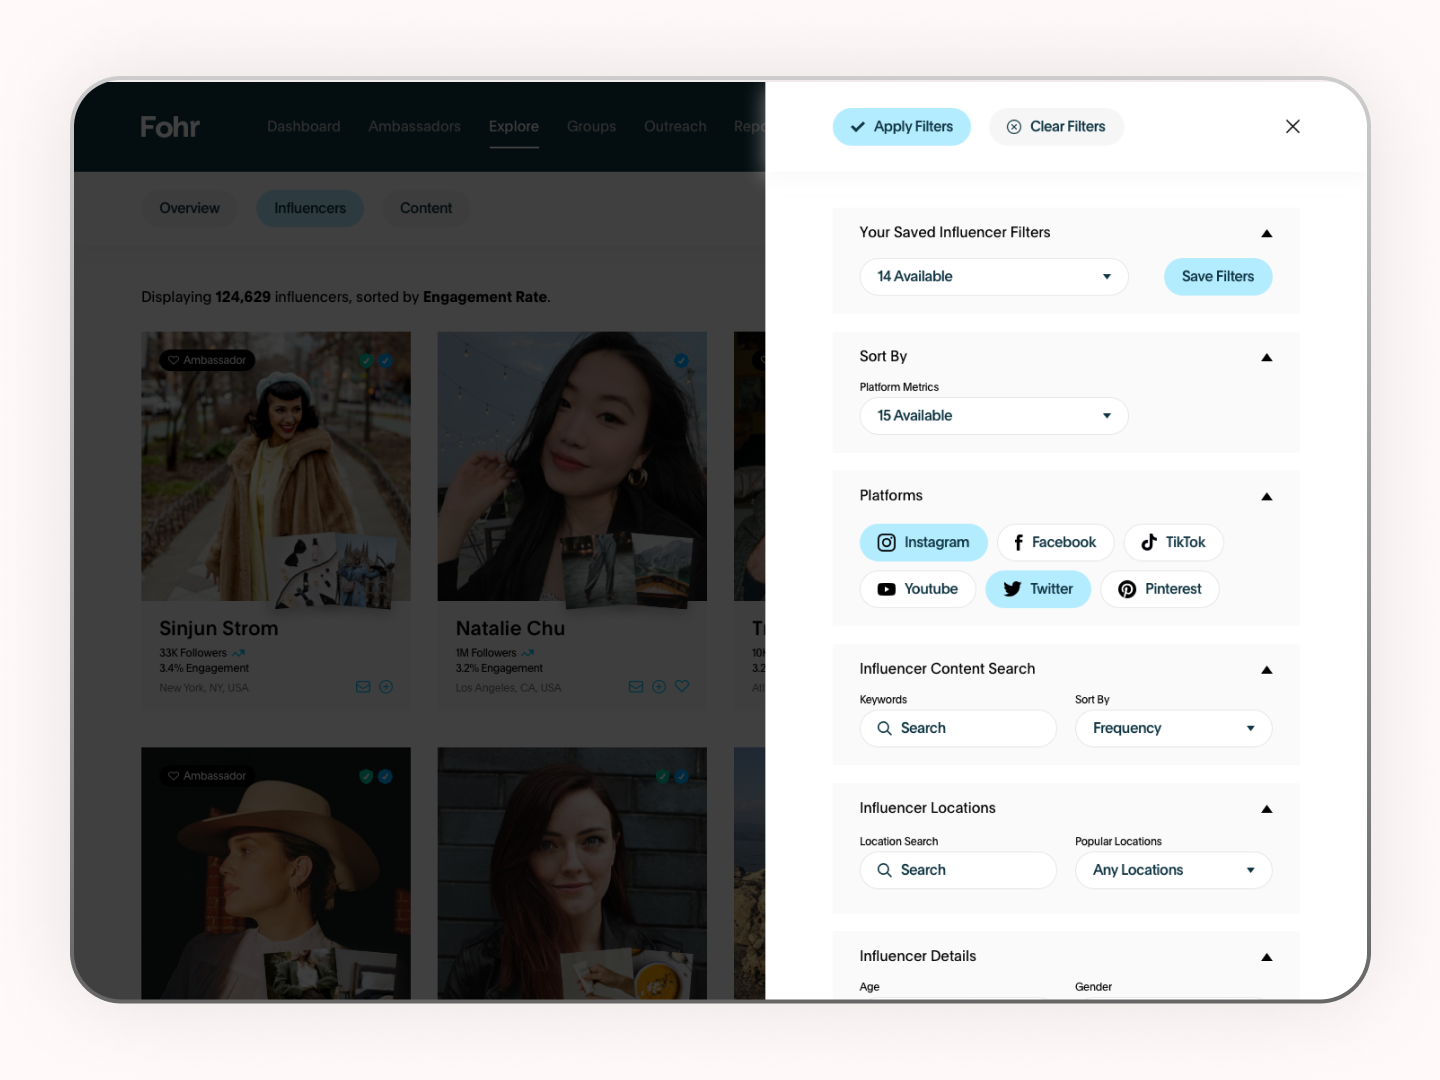Click the Keywords search input field
The height and width of the screenshot is (1080, 1440).
[x=958, y=728]
